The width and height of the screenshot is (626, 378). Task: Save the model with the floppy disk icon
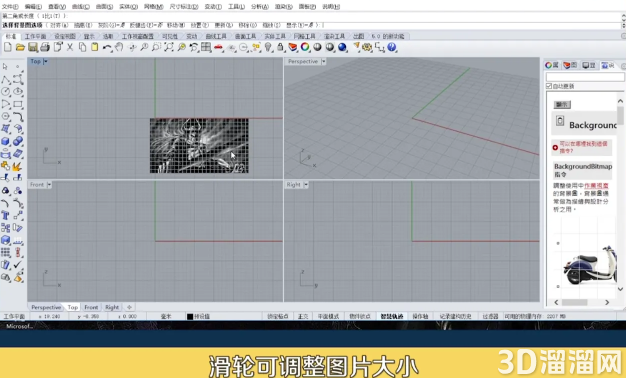(33, 47)
